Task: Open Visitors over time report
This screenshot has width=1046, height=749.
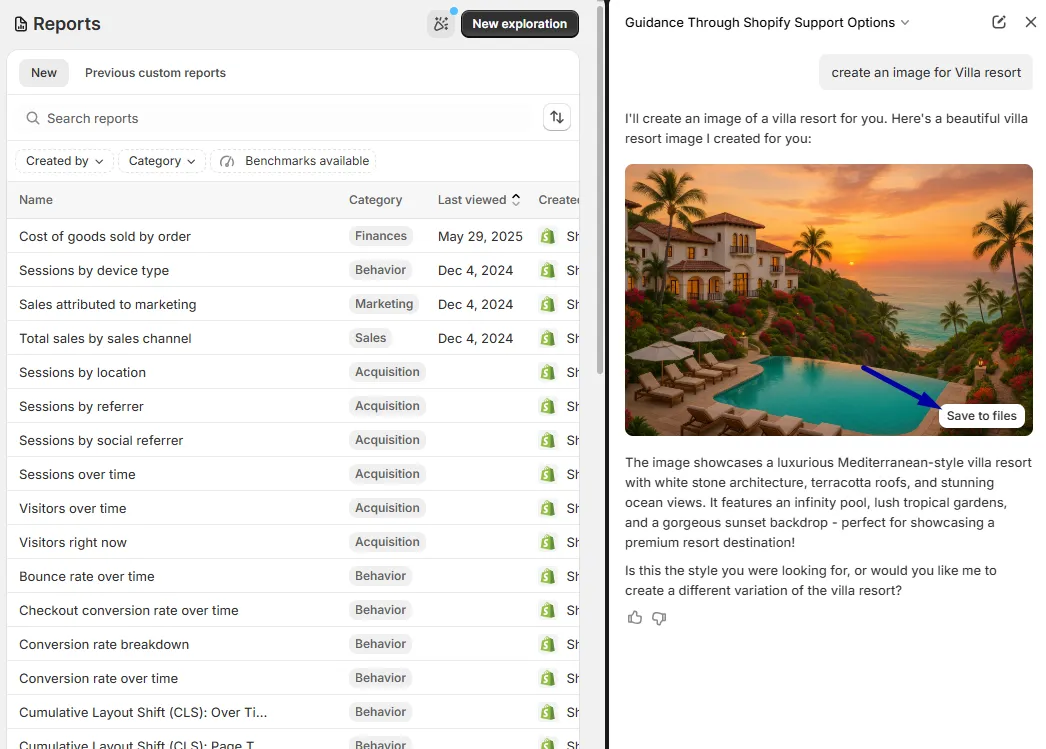Action: pos(73,508)
